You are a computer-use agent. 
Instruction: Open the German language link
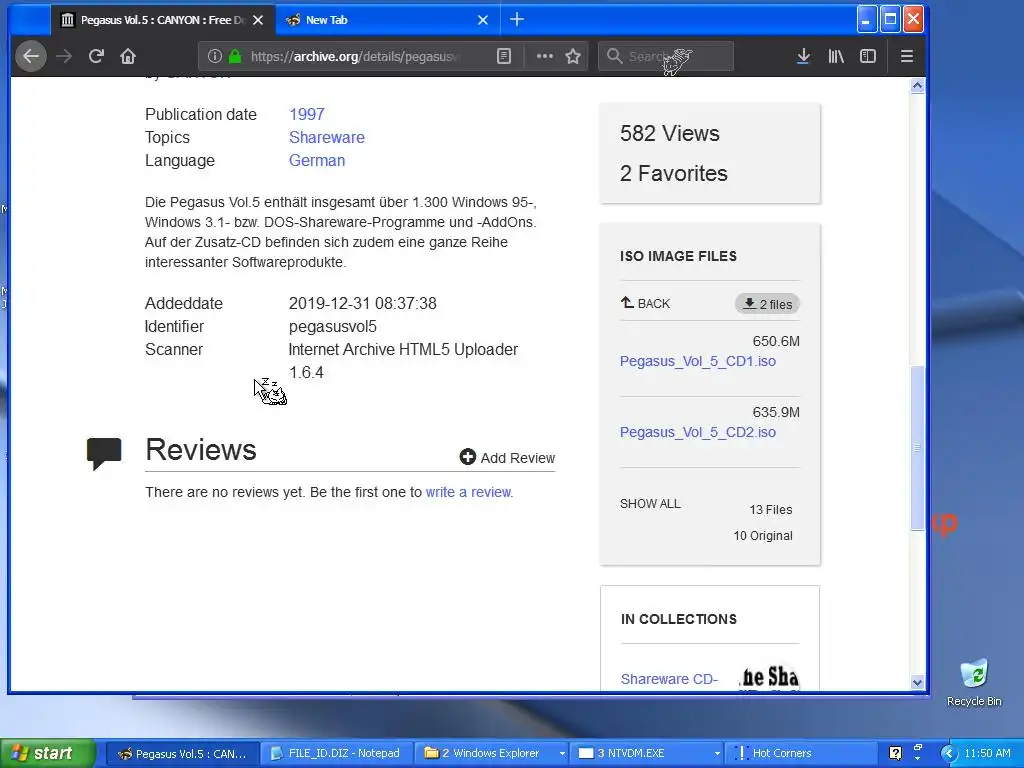pyautogui.click(x=317, y=160)
